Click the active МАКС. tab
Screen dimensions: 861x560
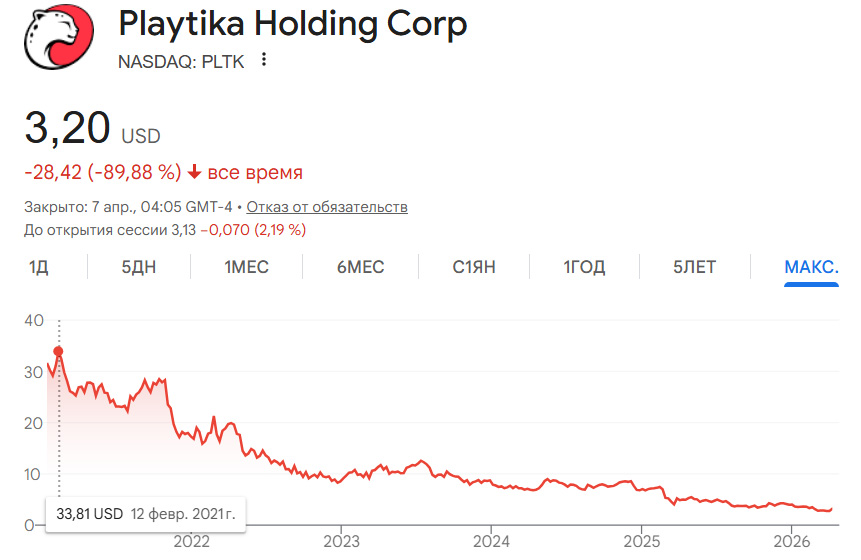tap(811, 267)
